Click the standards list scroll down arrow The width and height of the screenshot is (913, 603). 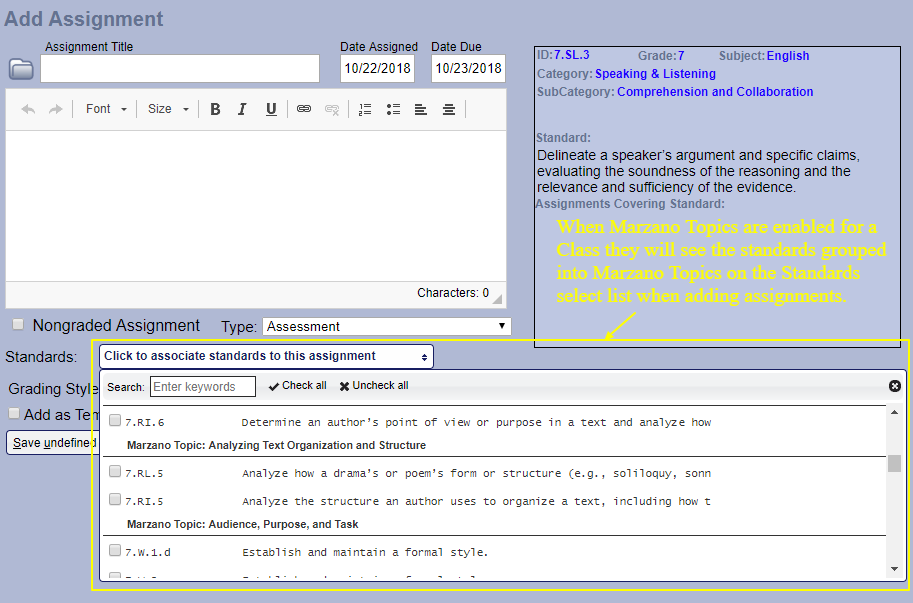point(894,569)
